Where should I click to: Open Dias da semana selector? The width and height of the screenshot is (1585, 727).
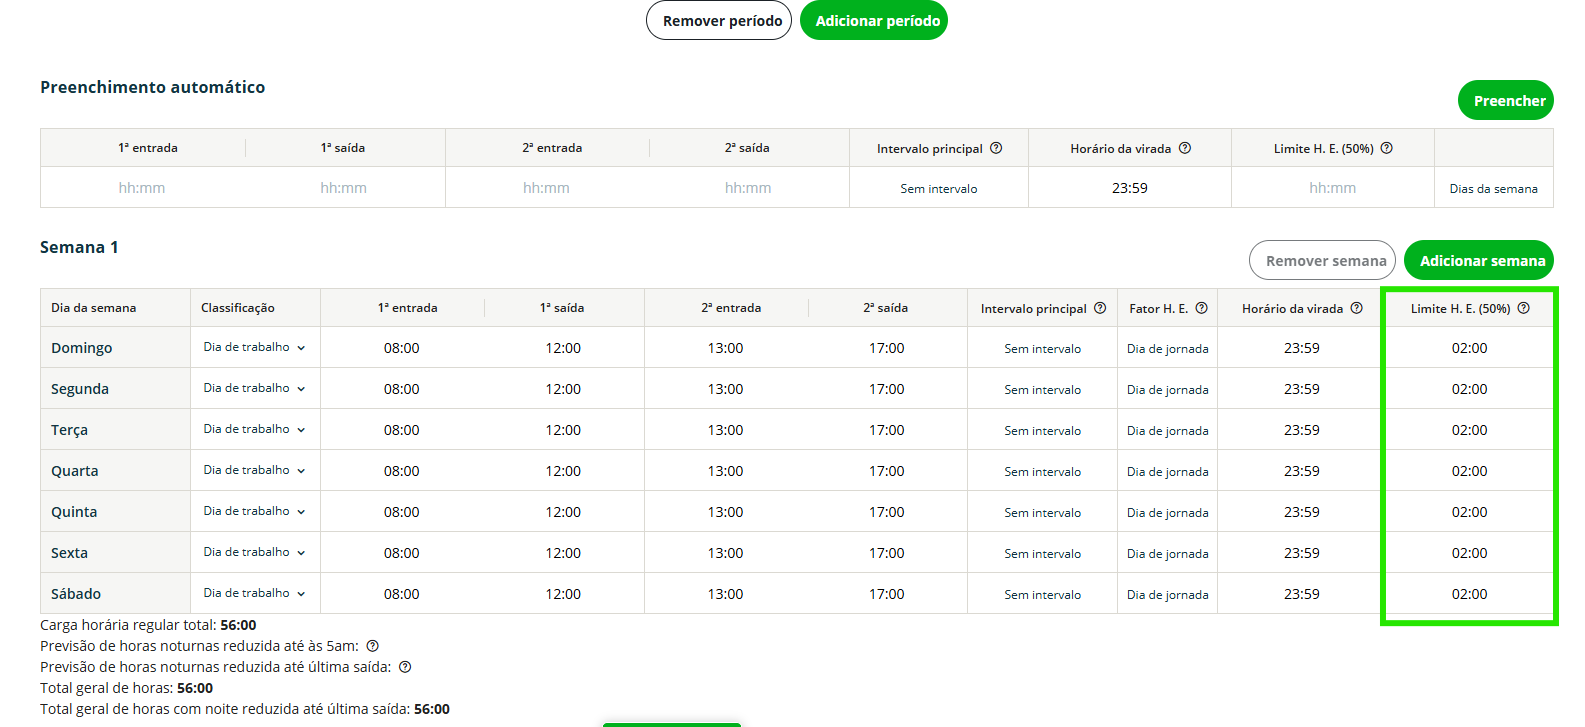click(1493, 189)
